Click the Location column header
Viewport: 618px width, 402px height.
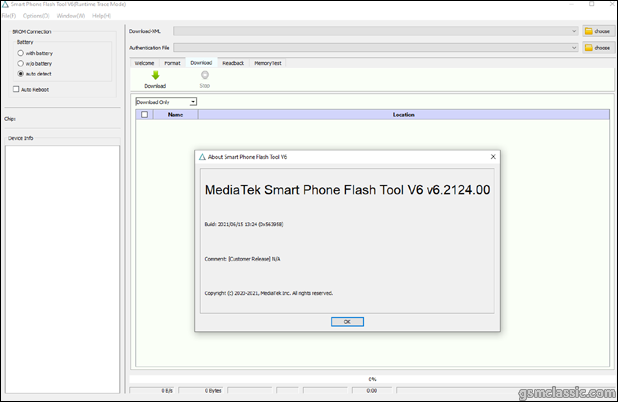pyautogui.click(x=404, y=115)
